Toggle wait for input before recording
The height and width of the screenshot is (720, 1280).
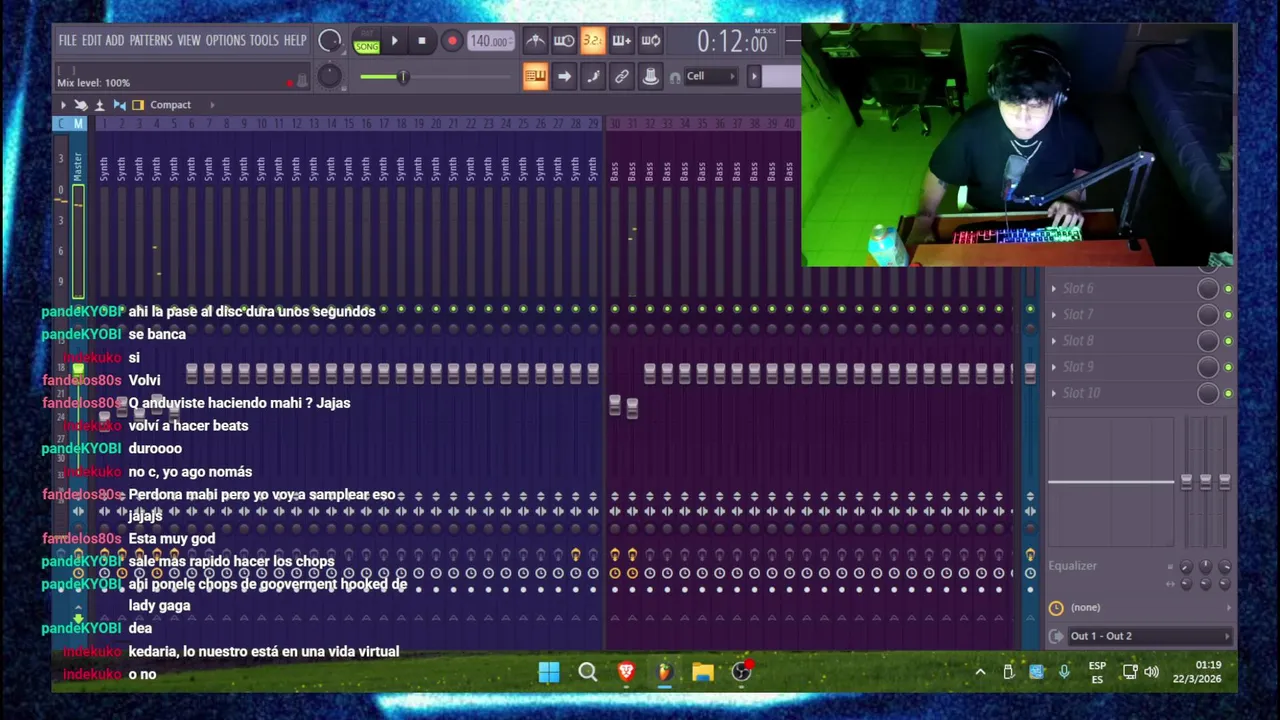(564, 41)
